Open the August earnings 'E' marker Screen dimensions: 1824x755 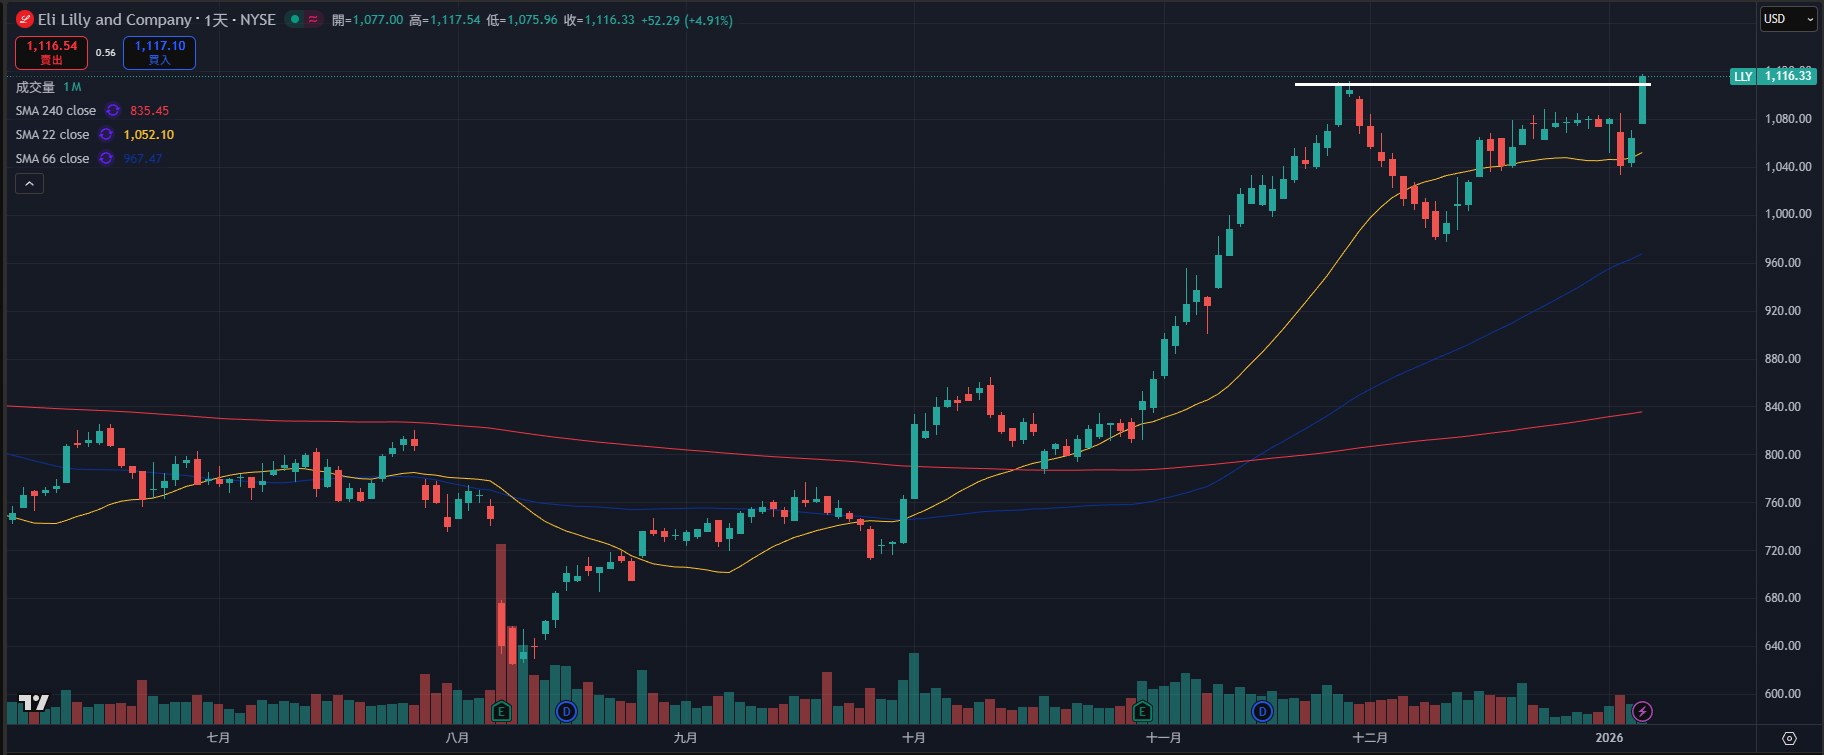[x=502, y=712]
